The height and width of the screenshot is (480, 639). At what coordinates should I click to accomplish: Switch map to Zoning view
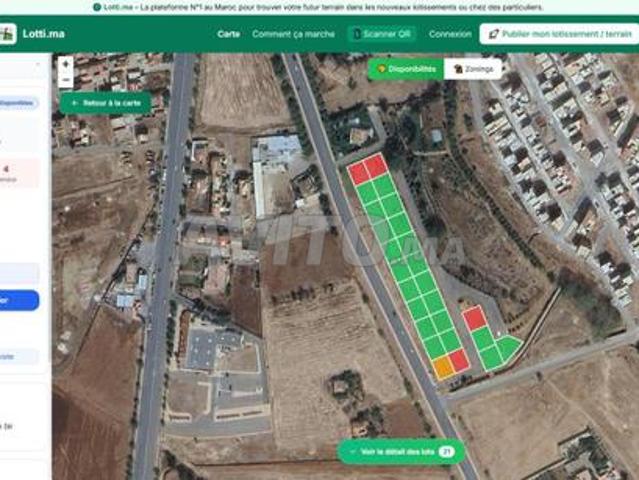(x=473, y=69)
